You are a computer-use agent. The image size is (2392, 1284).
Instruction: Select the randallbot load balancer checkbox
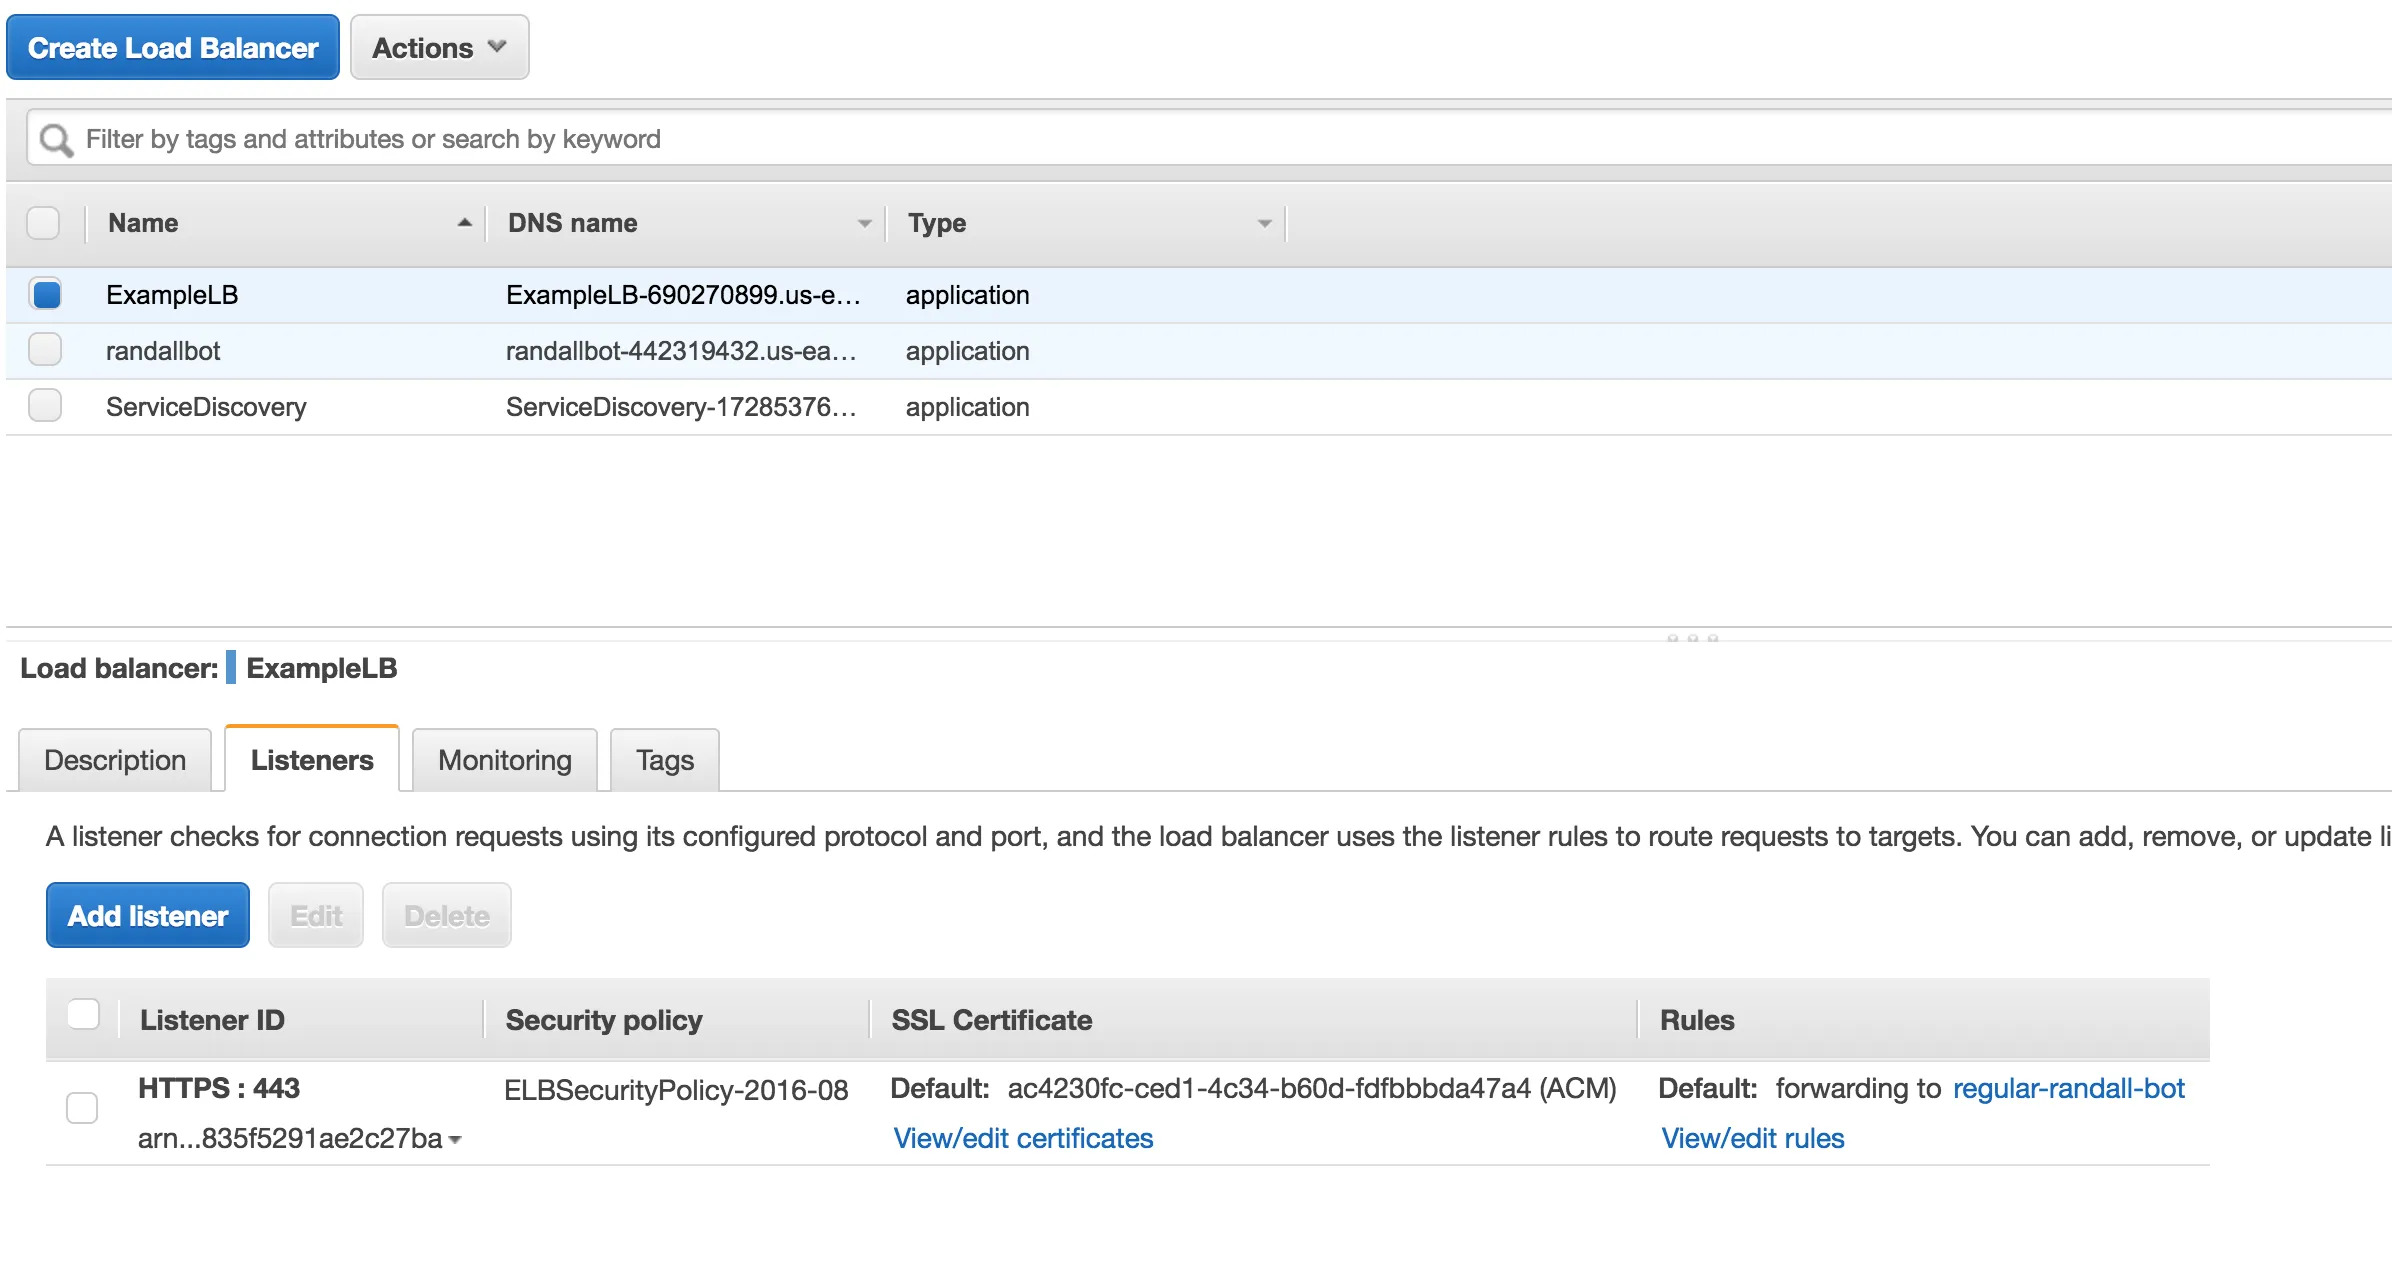[46, 350]
